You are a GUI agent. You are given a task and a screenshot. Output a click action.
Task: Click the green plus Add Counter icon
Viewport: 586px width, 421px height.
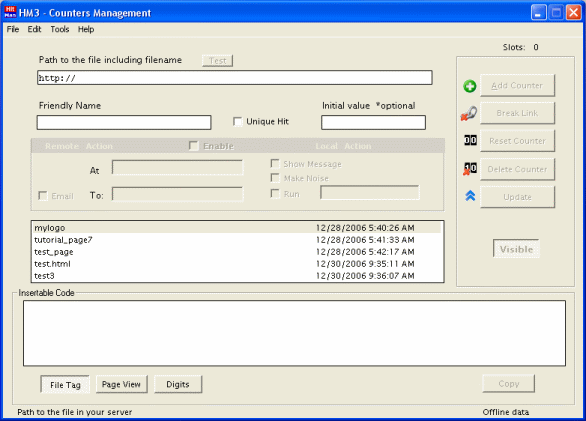click(x=470, y=86)
